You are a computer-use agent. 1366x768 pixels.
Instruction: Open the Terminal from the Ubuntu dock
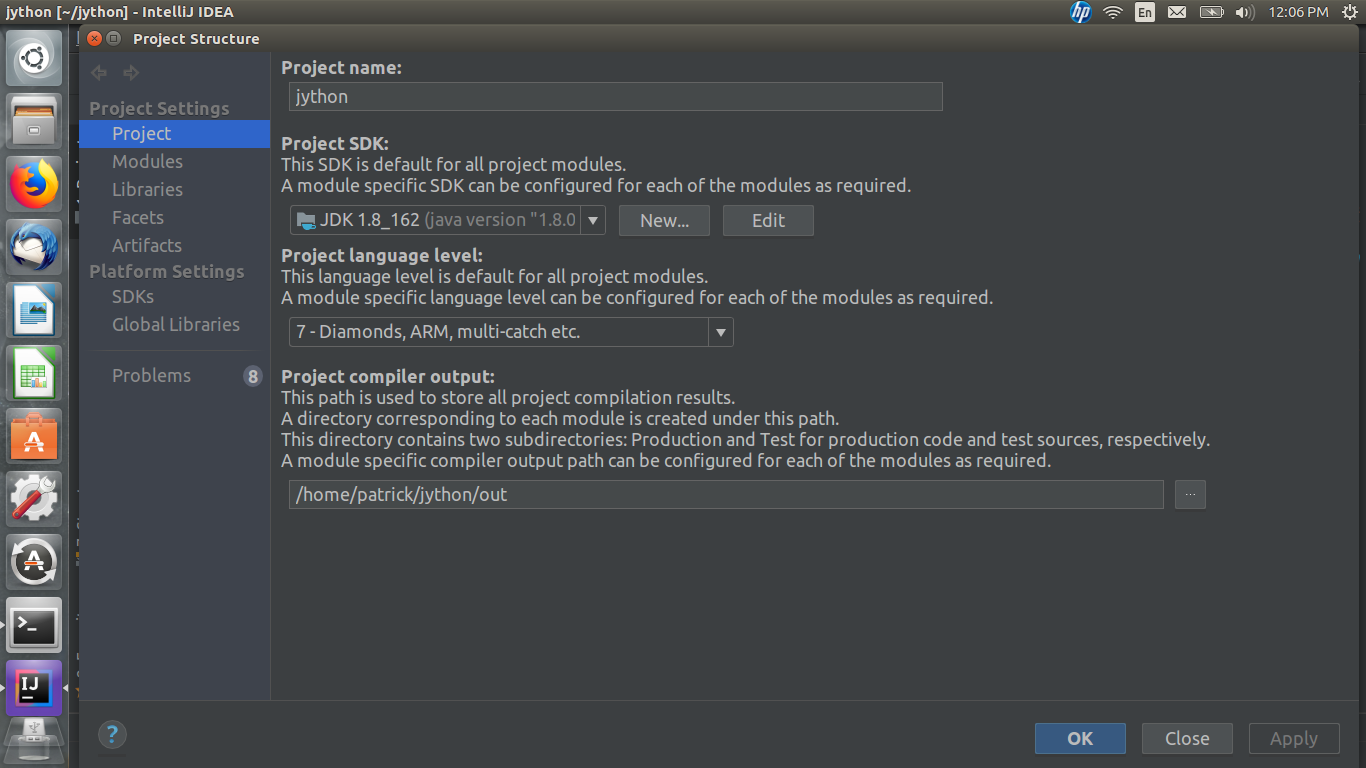point(33,625)
